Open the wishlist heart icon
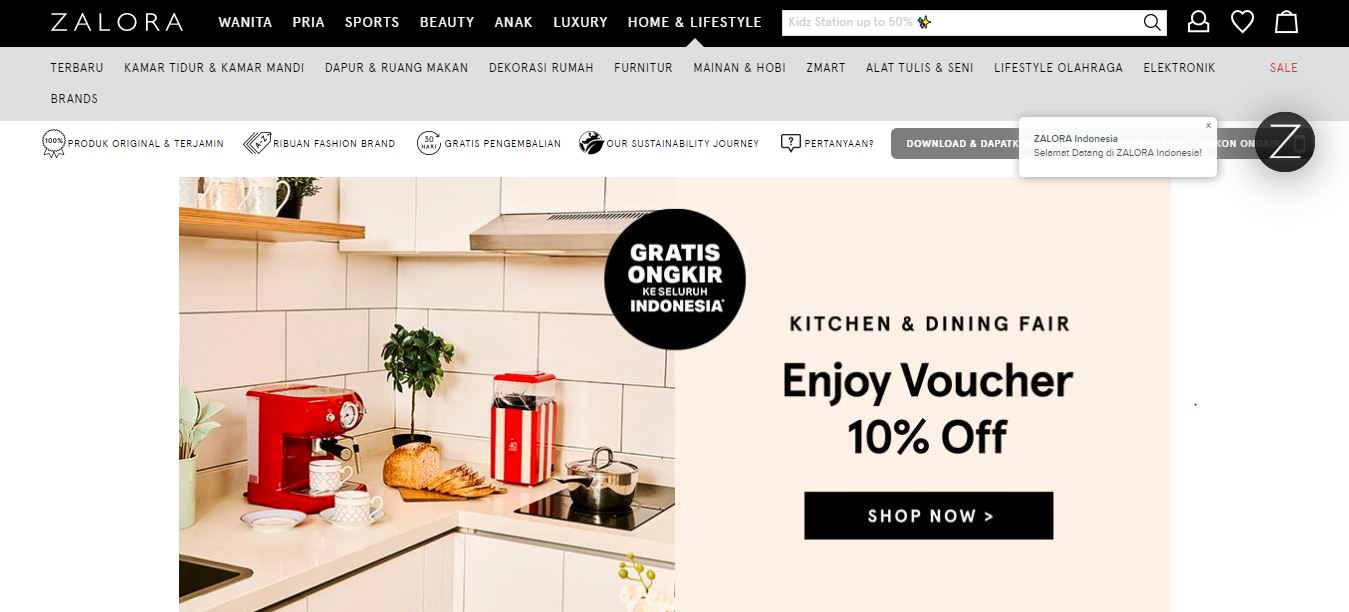The width and height of the screenshot is (1349, 612). 1242,22
